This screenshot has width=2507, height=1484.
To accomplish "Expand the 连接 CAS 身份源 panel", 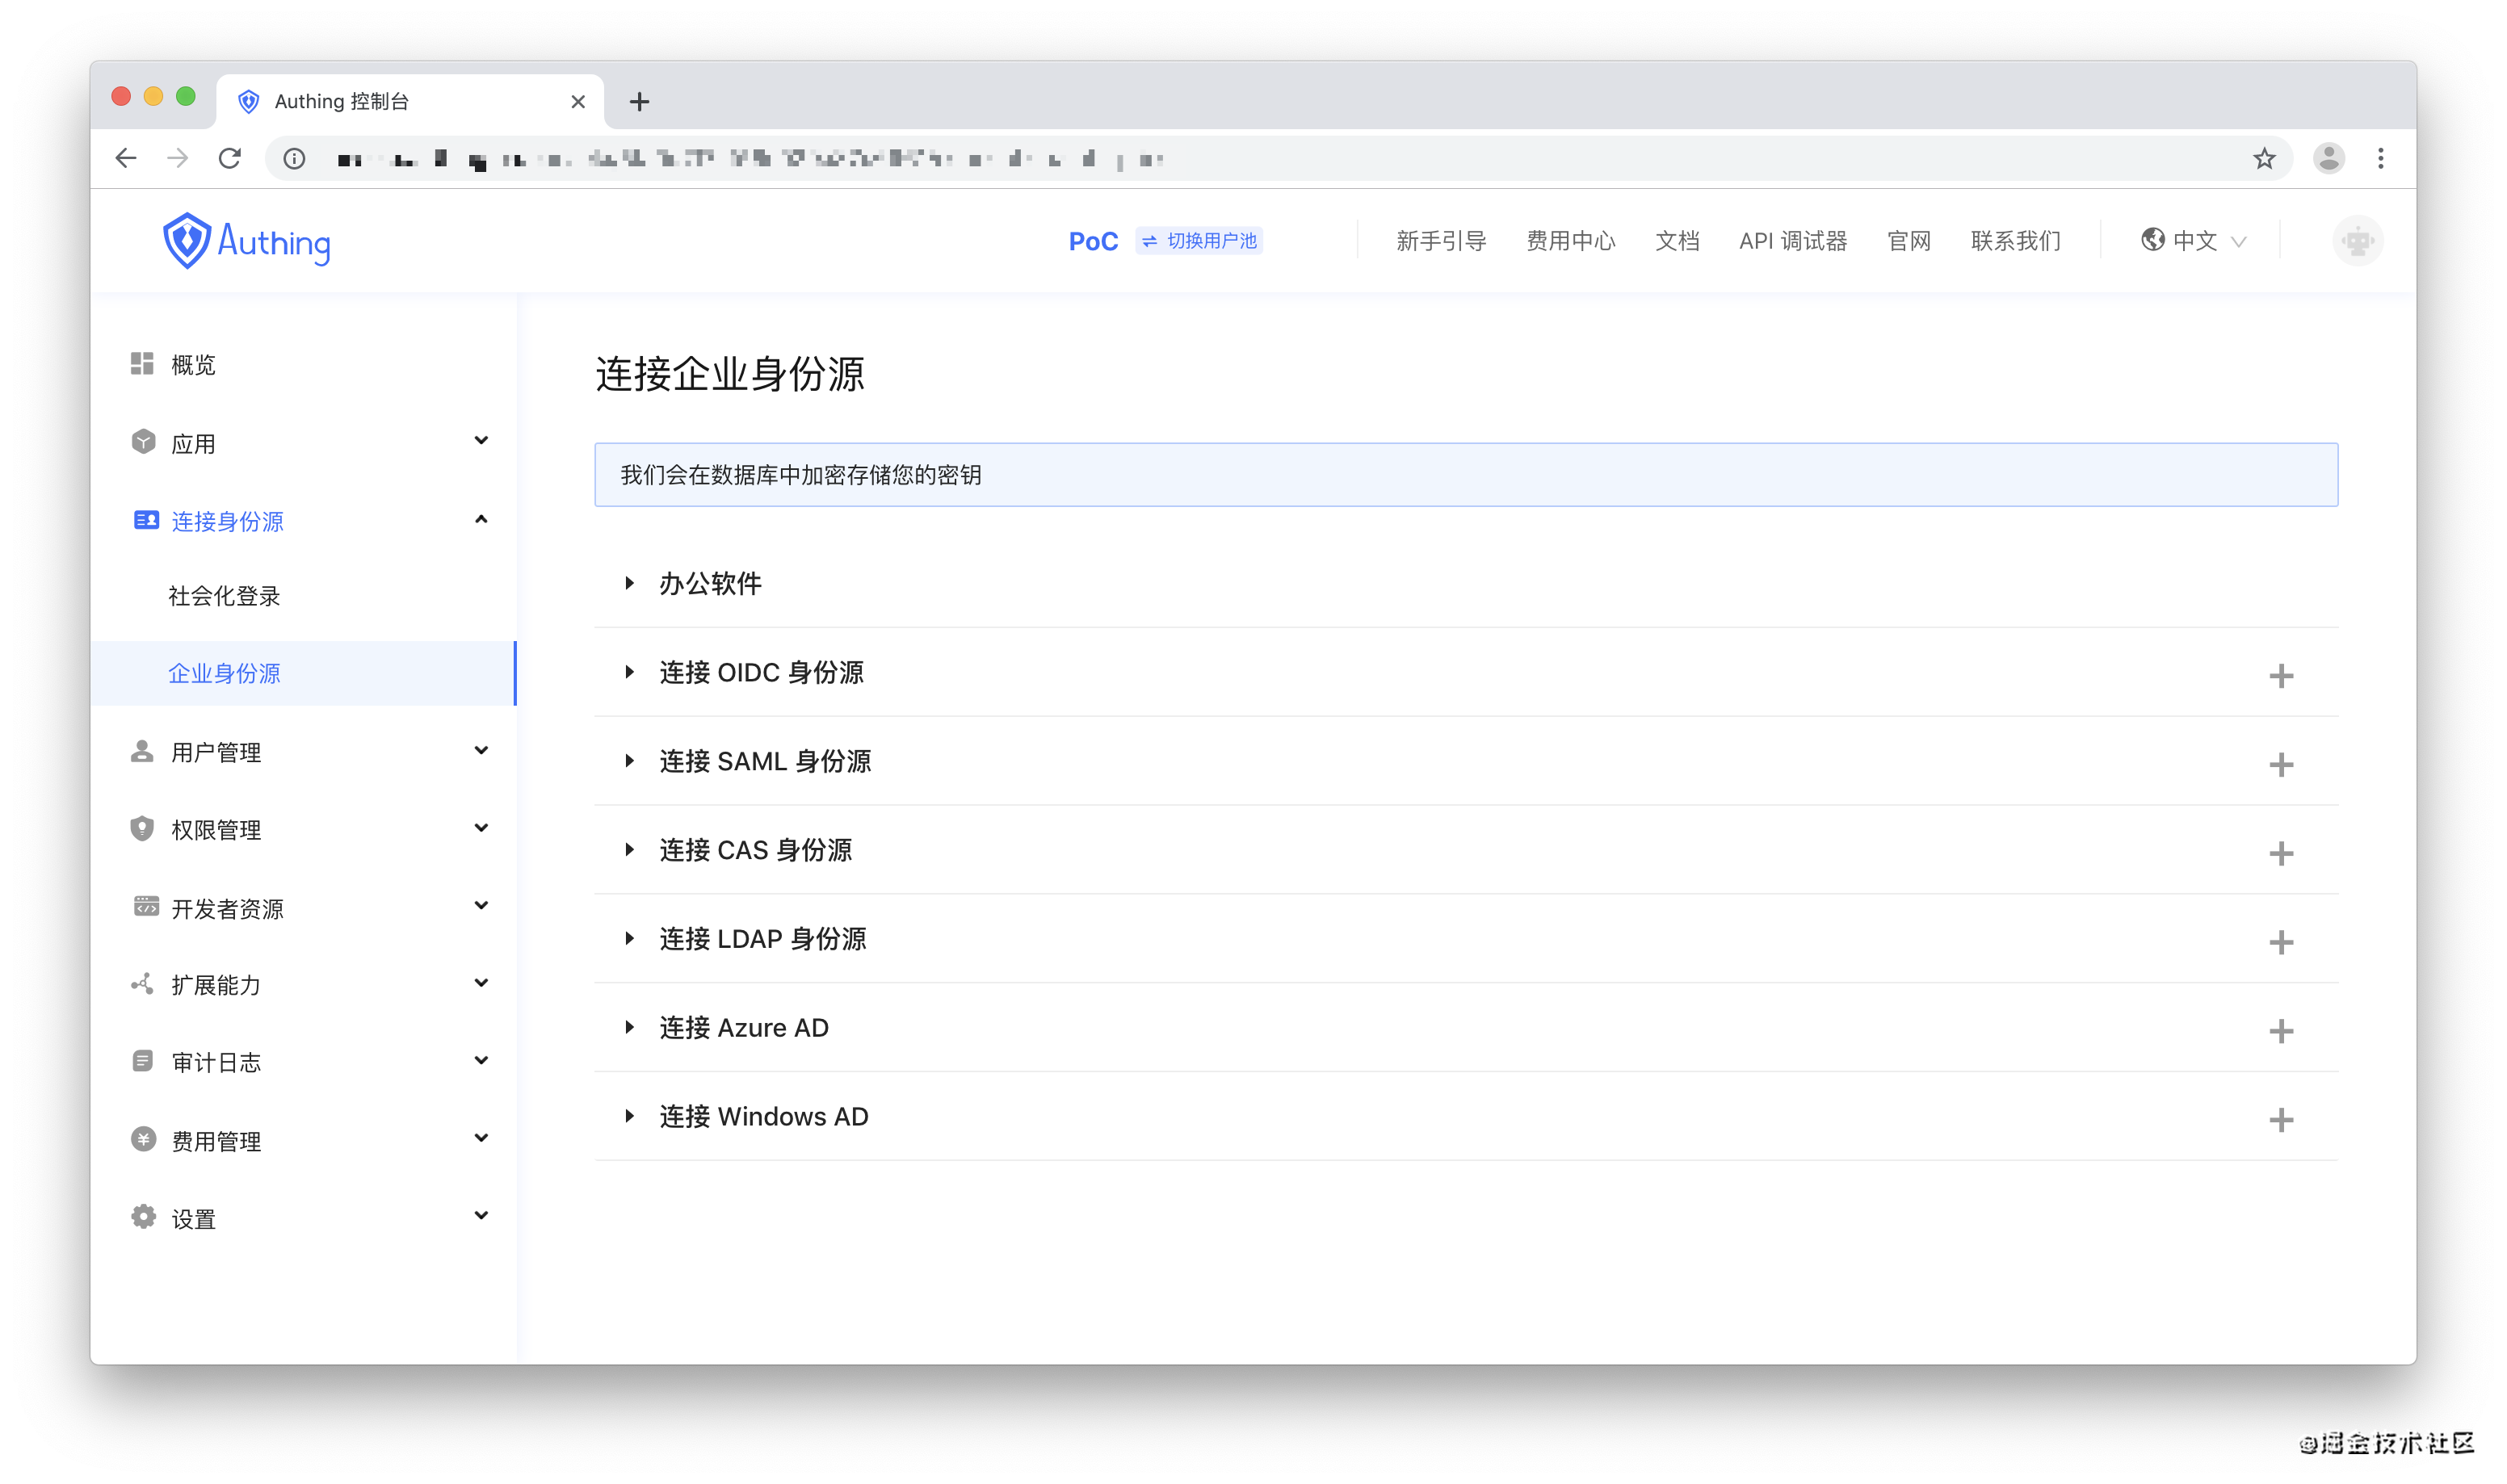I will (x=755, y=850).
